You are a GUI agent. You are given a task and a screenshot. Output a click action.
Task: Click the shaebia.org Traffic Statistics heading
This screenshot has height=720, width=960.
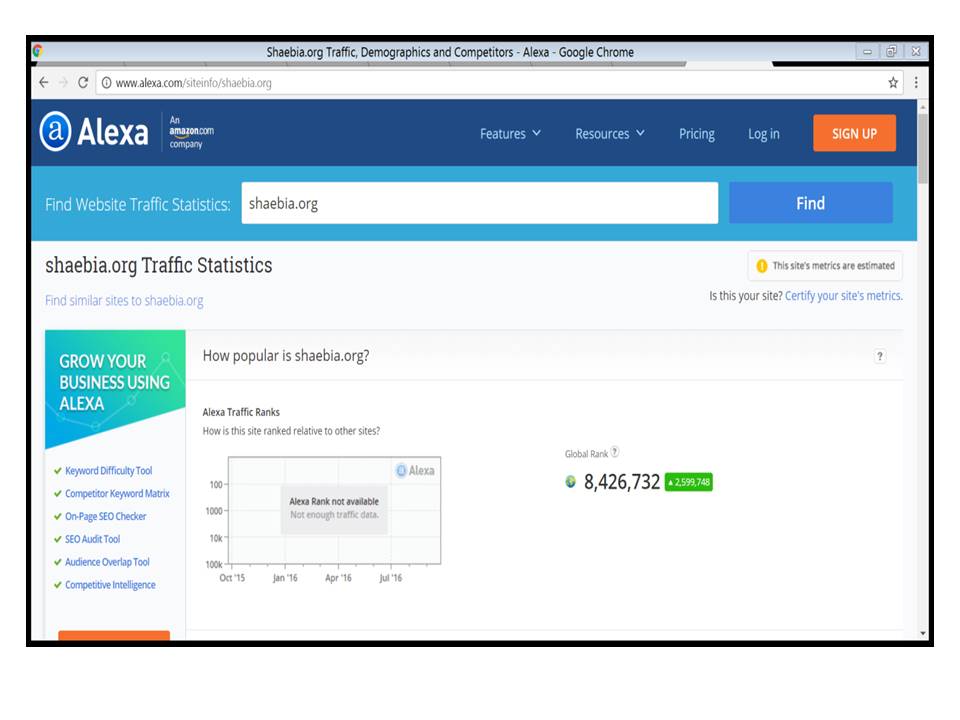[x=159, y=265]
